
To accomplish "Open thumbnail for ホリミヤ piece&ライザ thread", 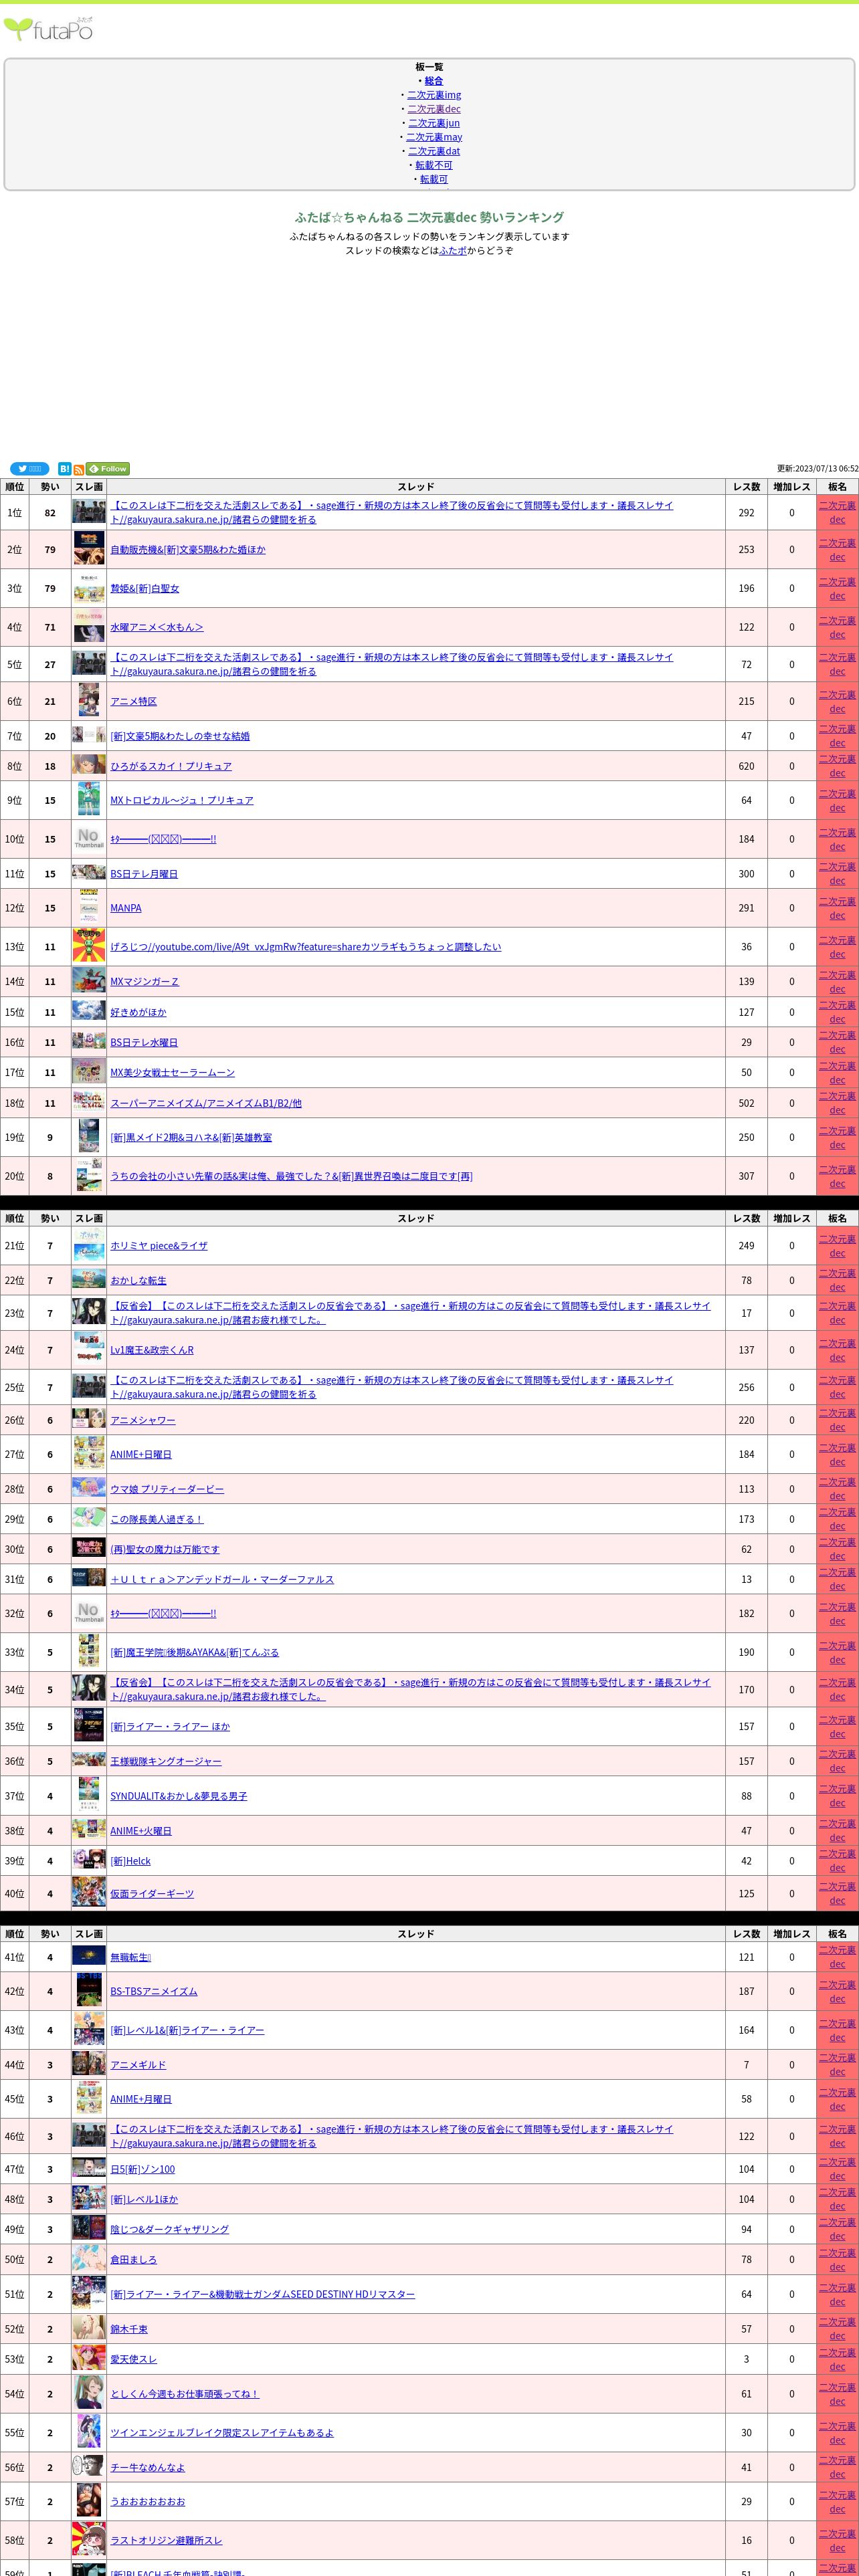I will point(89,1246).
